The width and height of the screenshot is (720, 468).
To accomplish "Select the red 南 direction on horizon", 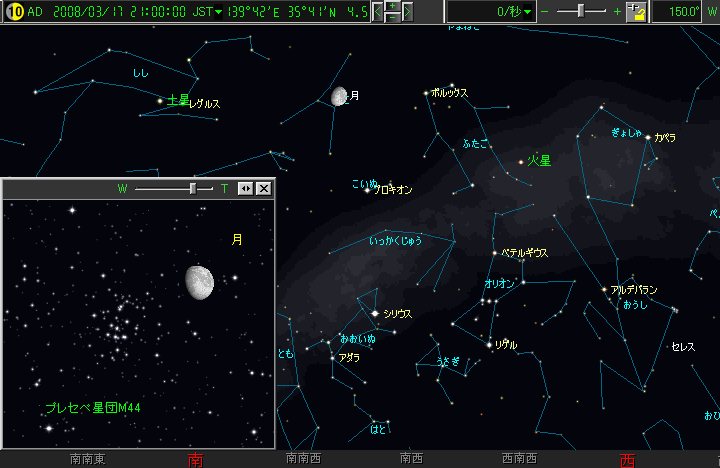I will (x=196, y=459).
